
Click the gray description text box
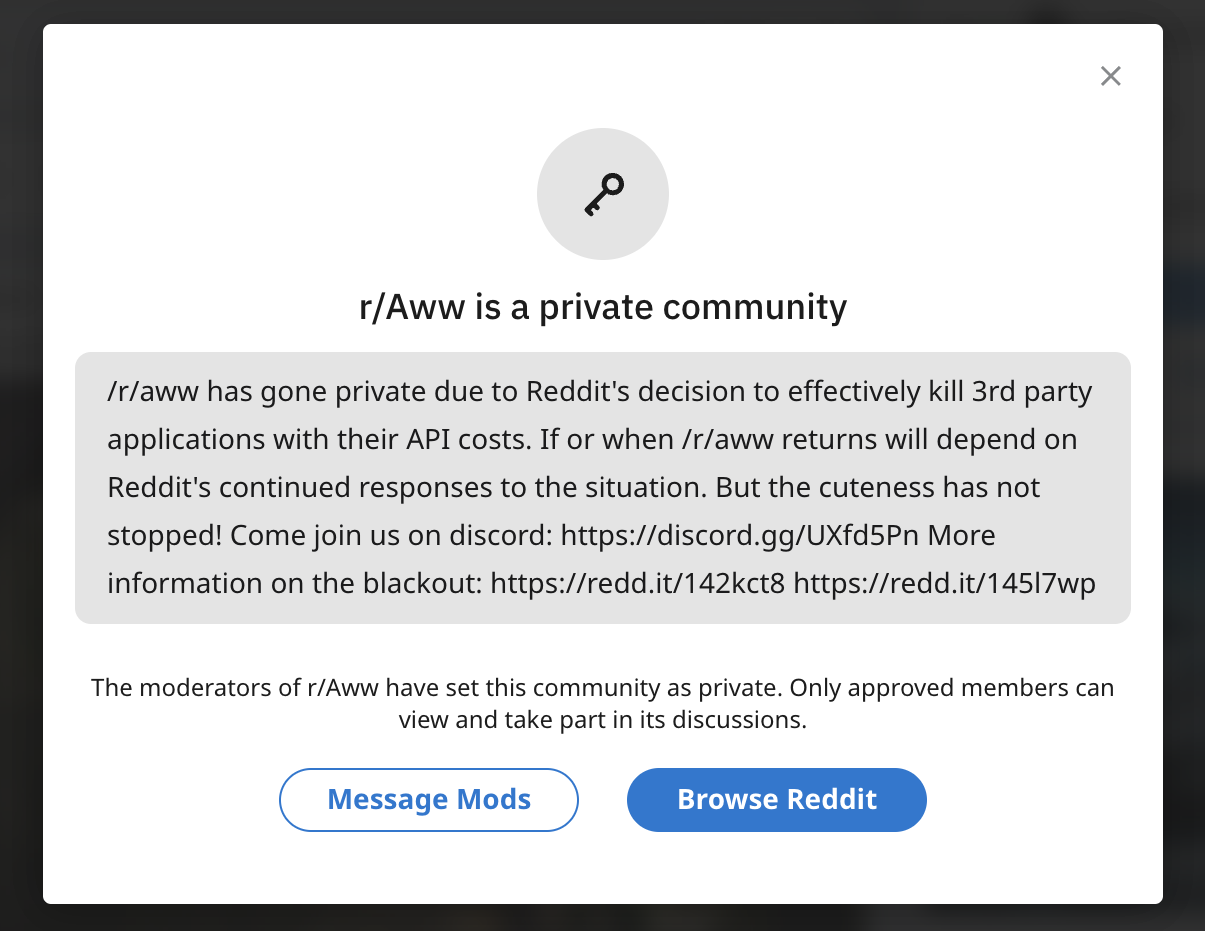click(x=602, y=487)
